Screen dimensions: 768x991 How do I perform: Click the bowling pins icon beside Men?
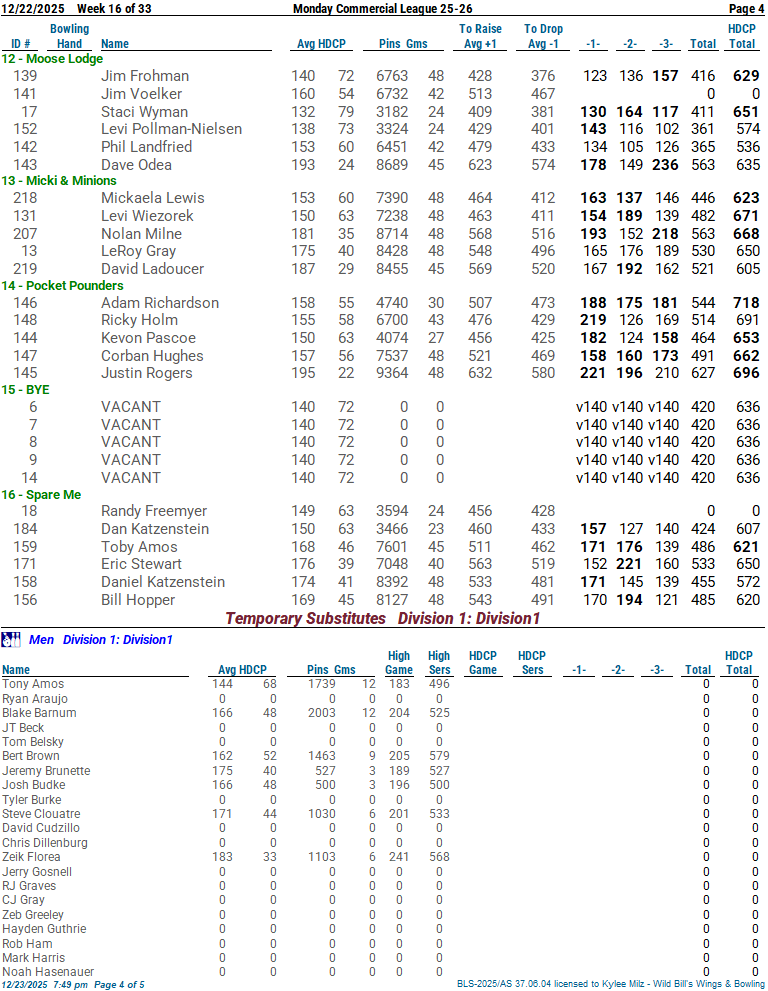(11, 640)
